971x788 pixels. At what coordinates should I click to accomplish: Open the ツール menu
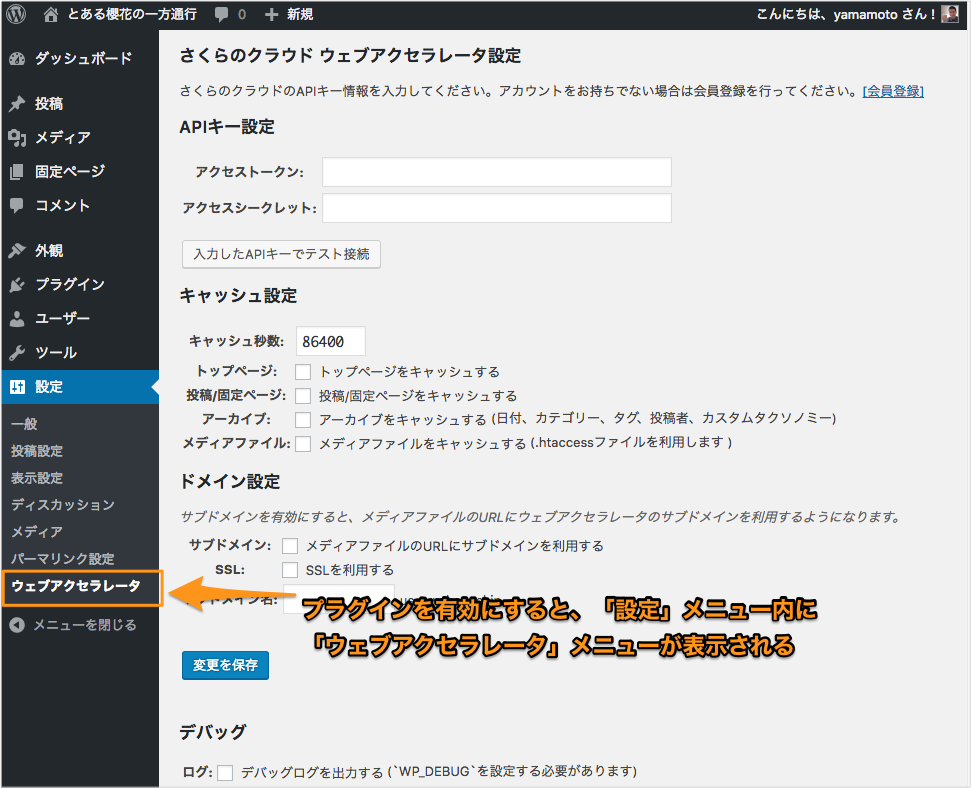pyautogui.click(x=80, y=353)
